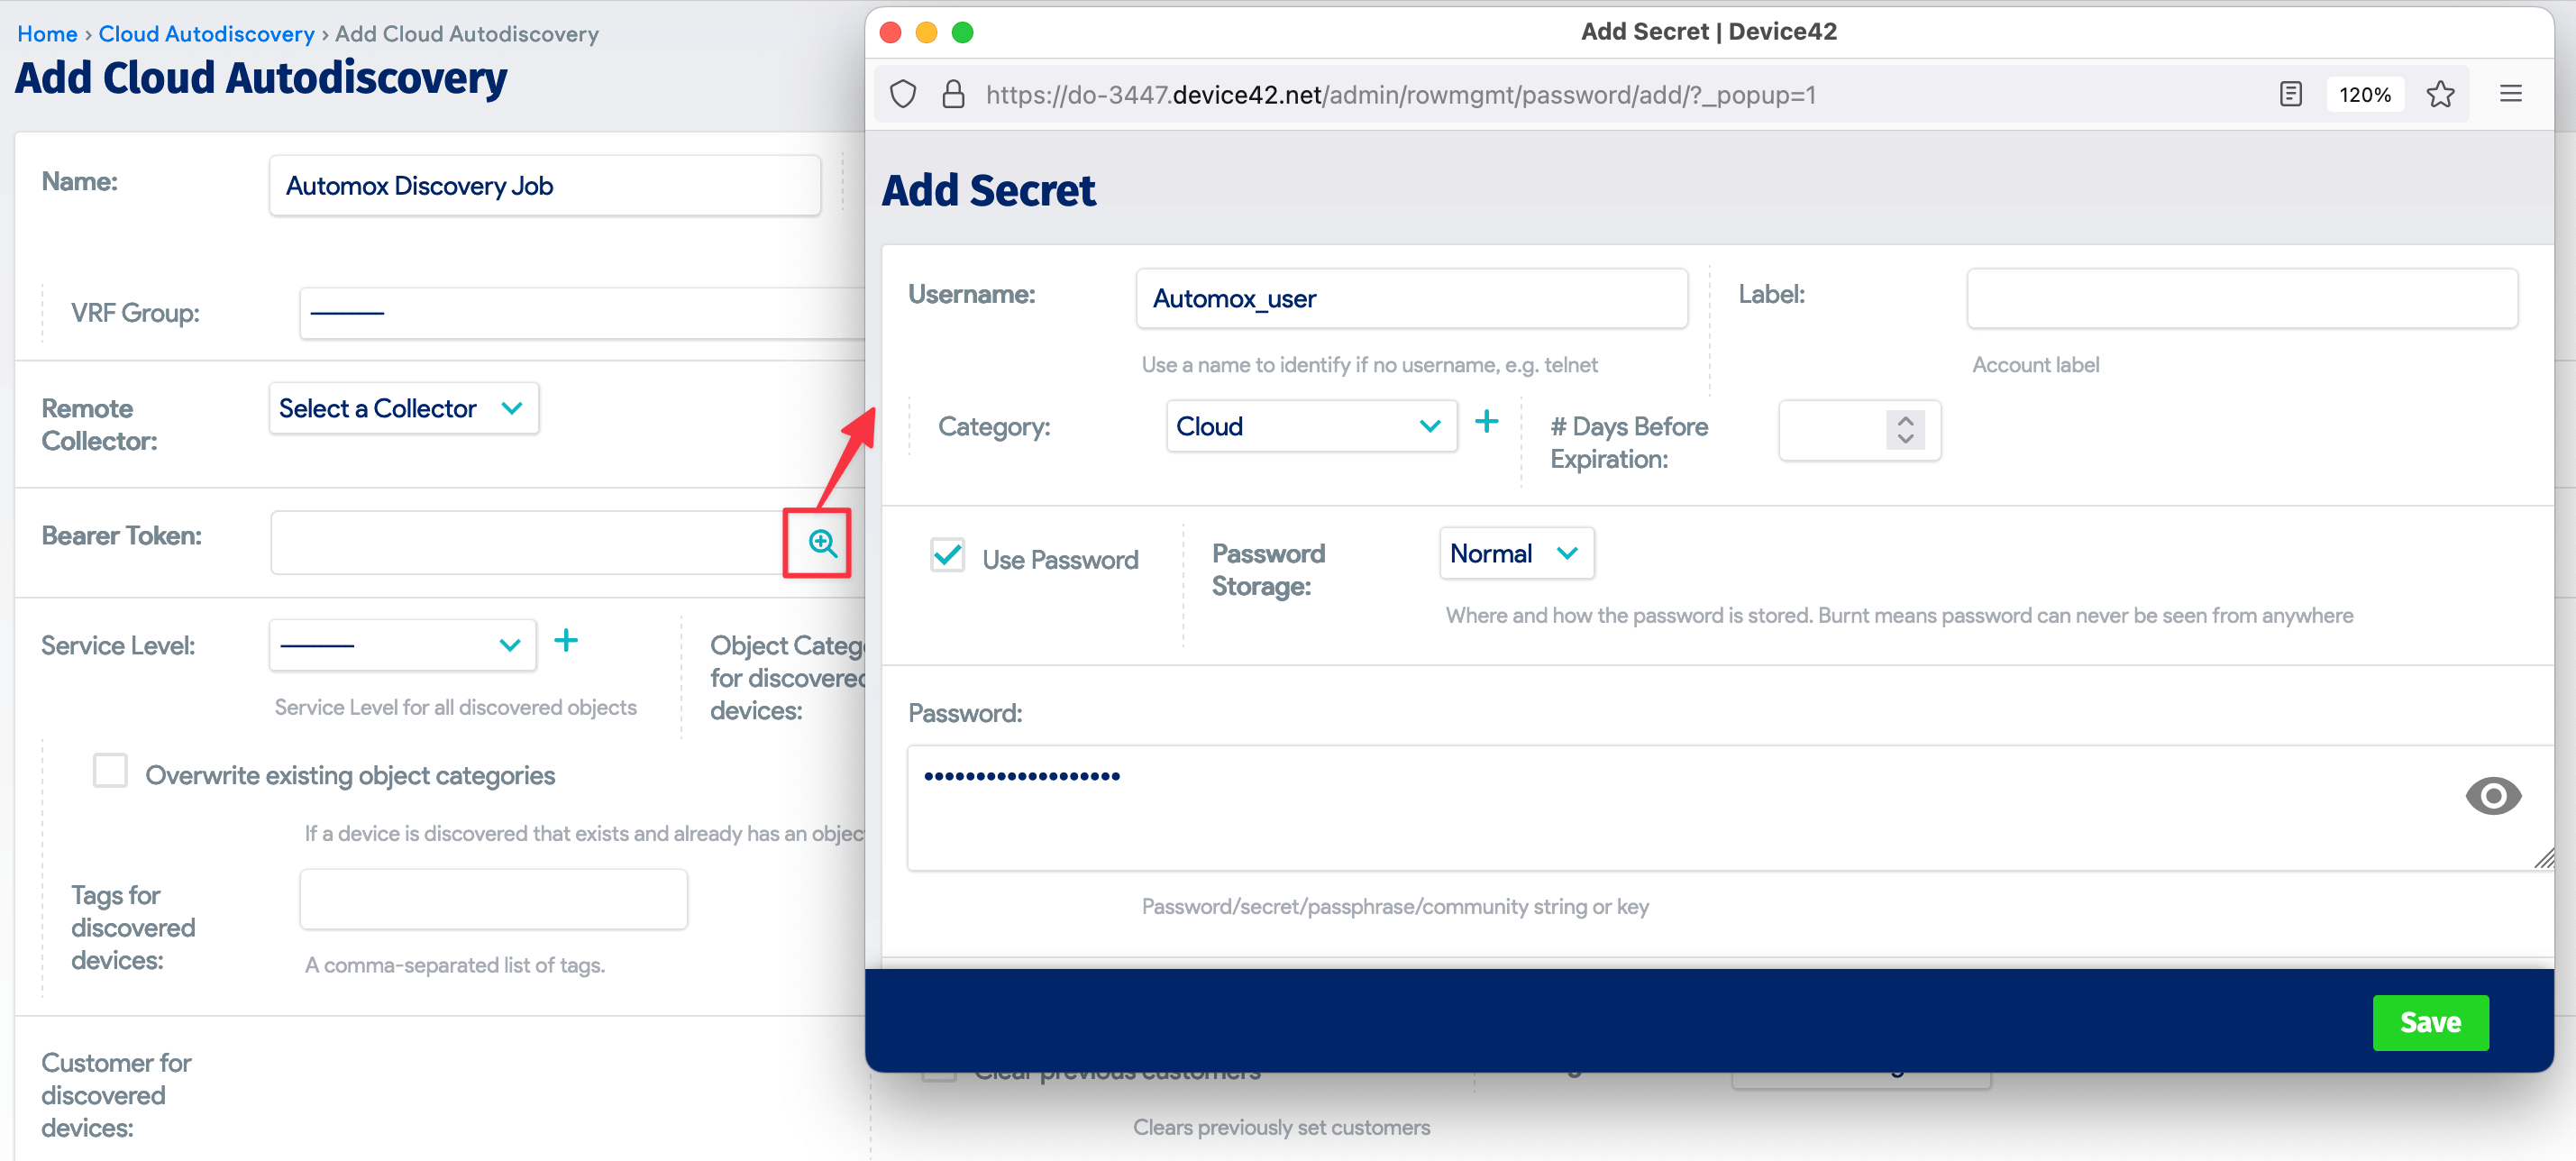The height and width of the screenshot is (1161, 2576).
Task: Bookmark the page with the star icon
Action: [2439, 95]
